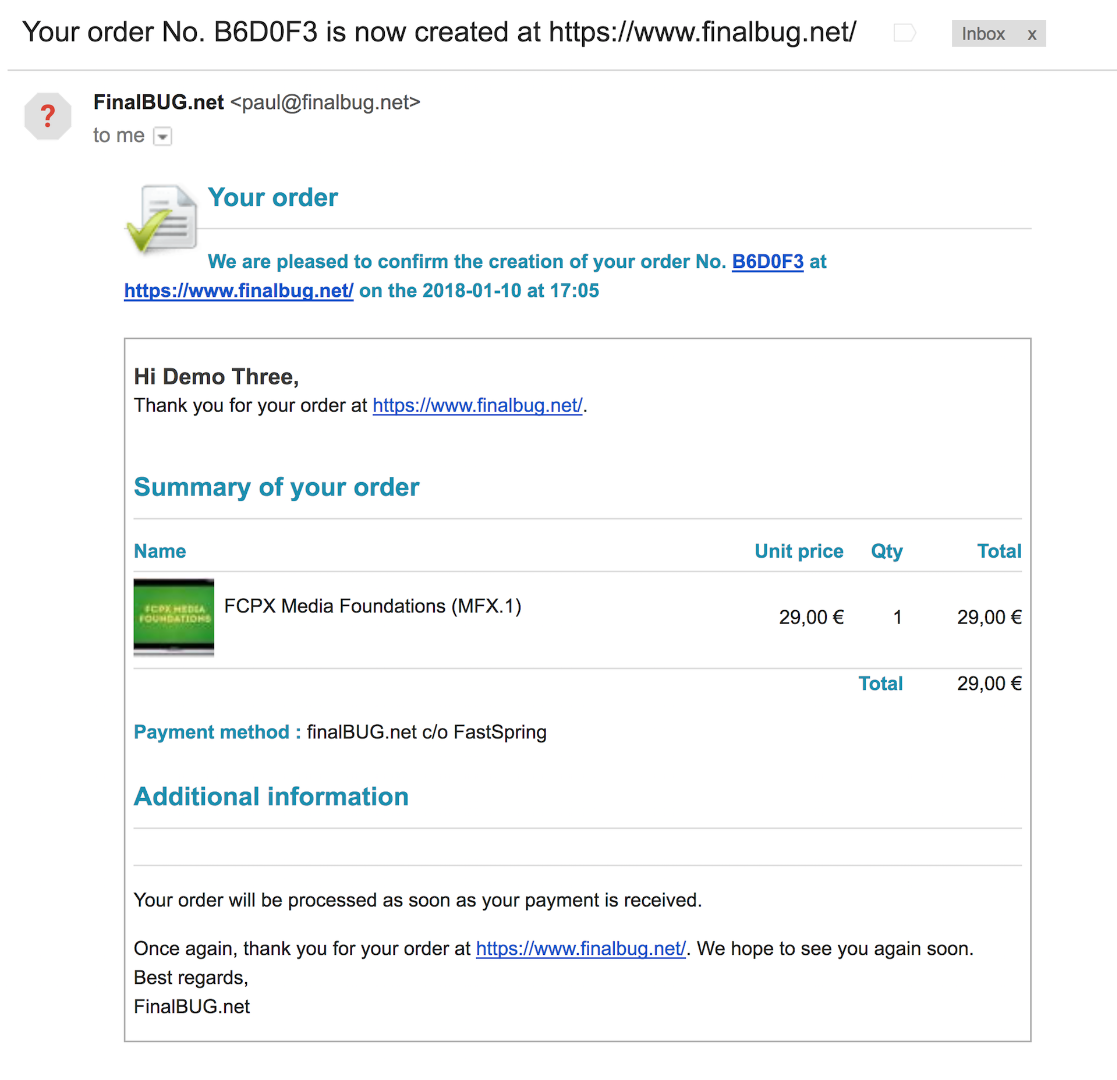Click the "Qty" column header
Image resolution: width=1117 pixels, height=1080 pixels.
click(886, 551)
